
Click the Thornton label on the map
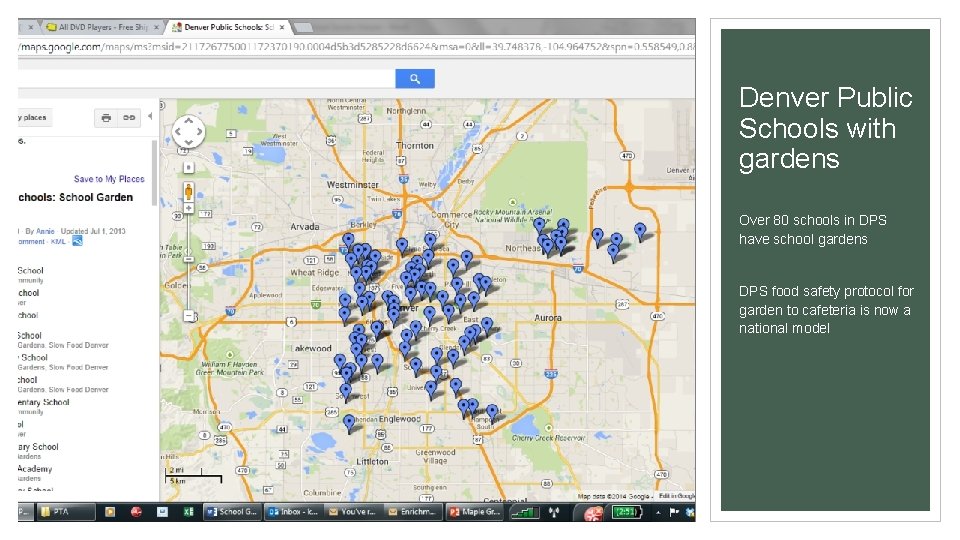tap(414, 146)
